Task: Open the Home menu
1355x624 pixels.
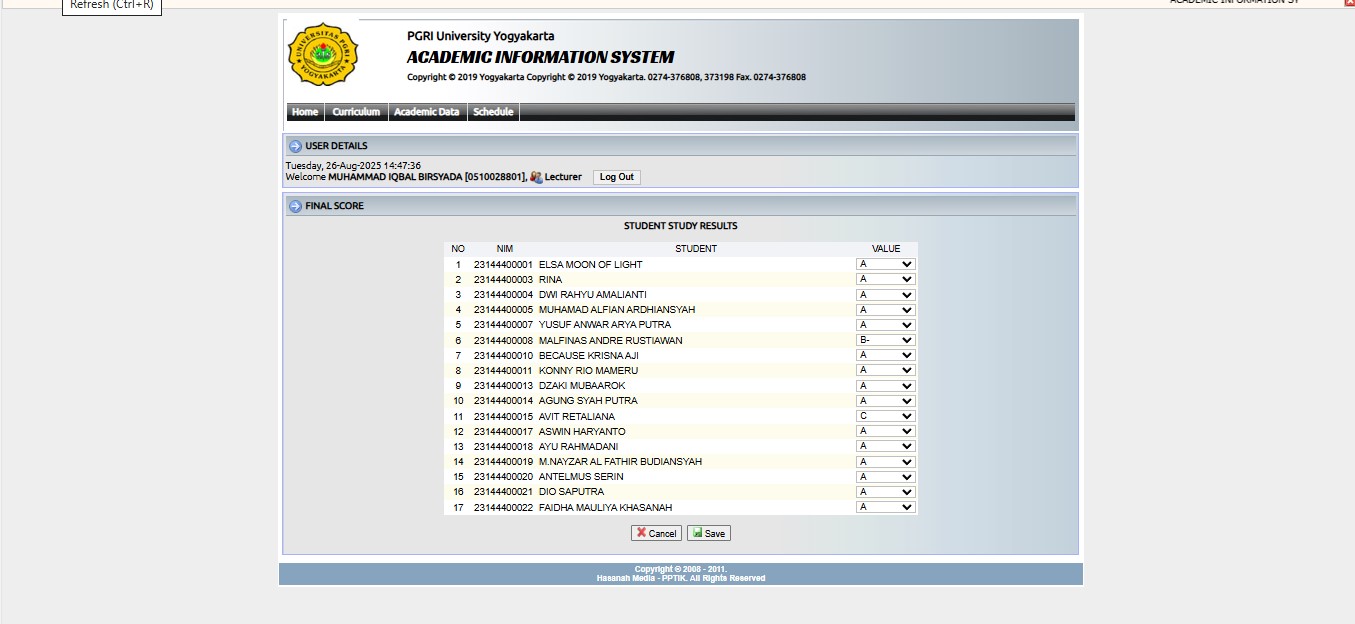Action: point(305,112)
